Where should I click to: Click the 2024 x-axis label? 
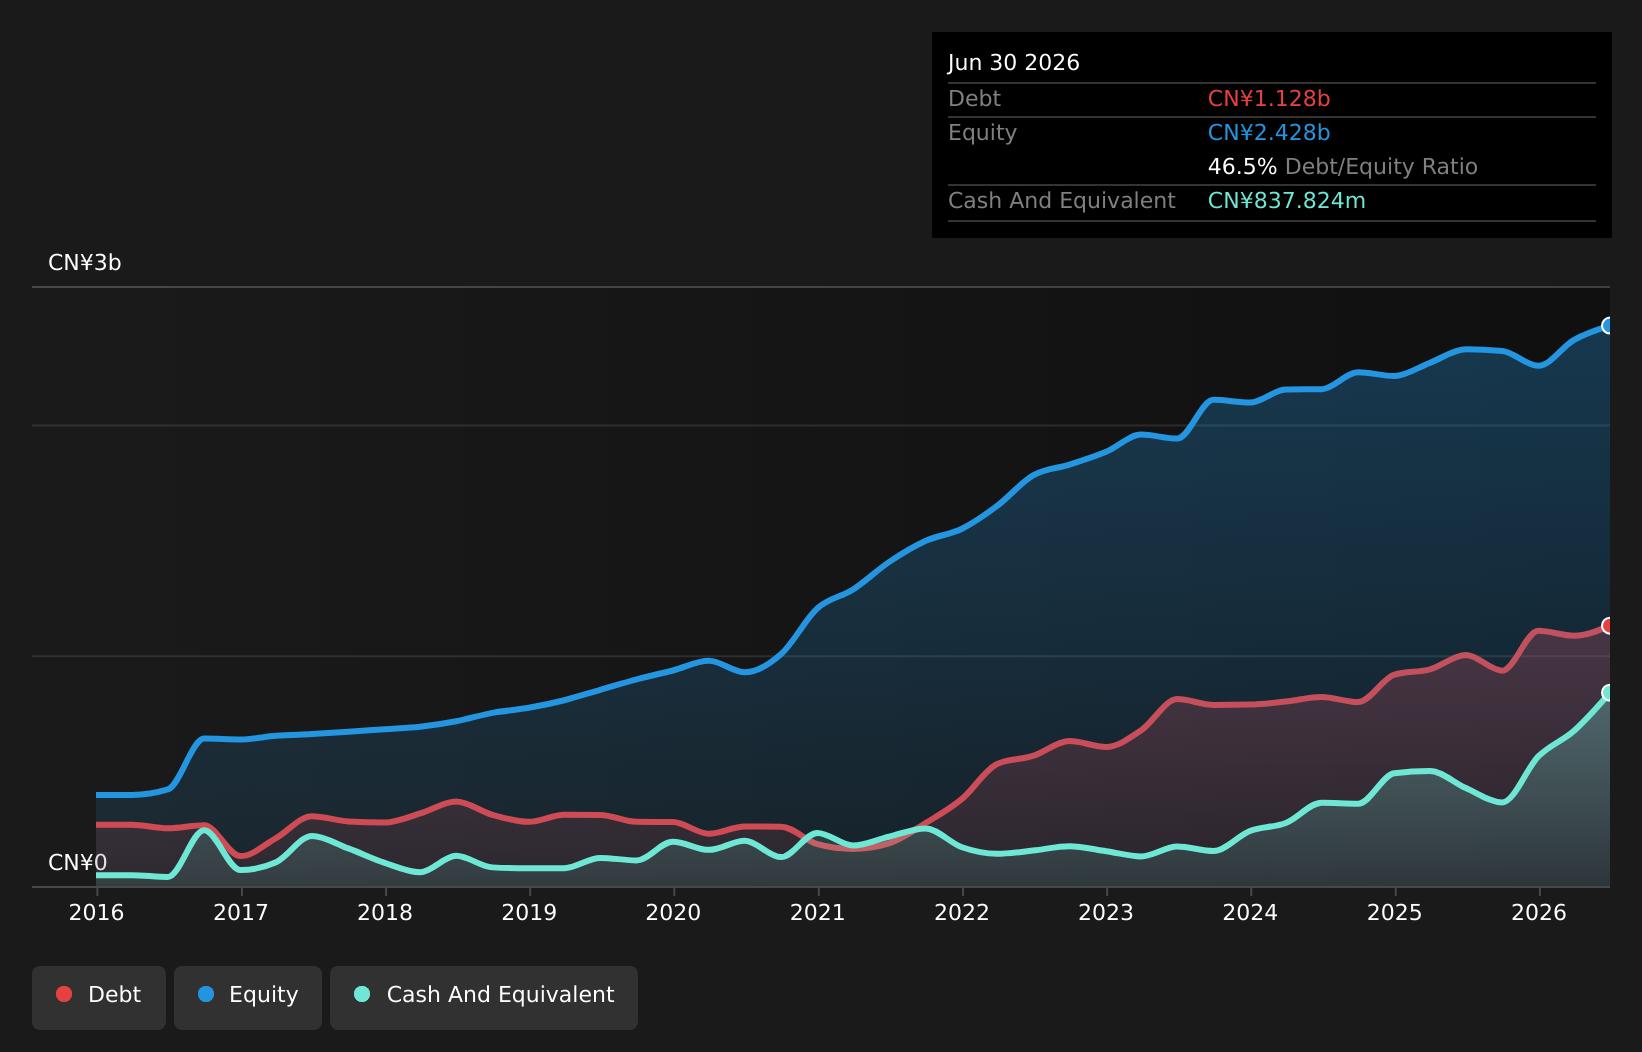(1250, 912)
